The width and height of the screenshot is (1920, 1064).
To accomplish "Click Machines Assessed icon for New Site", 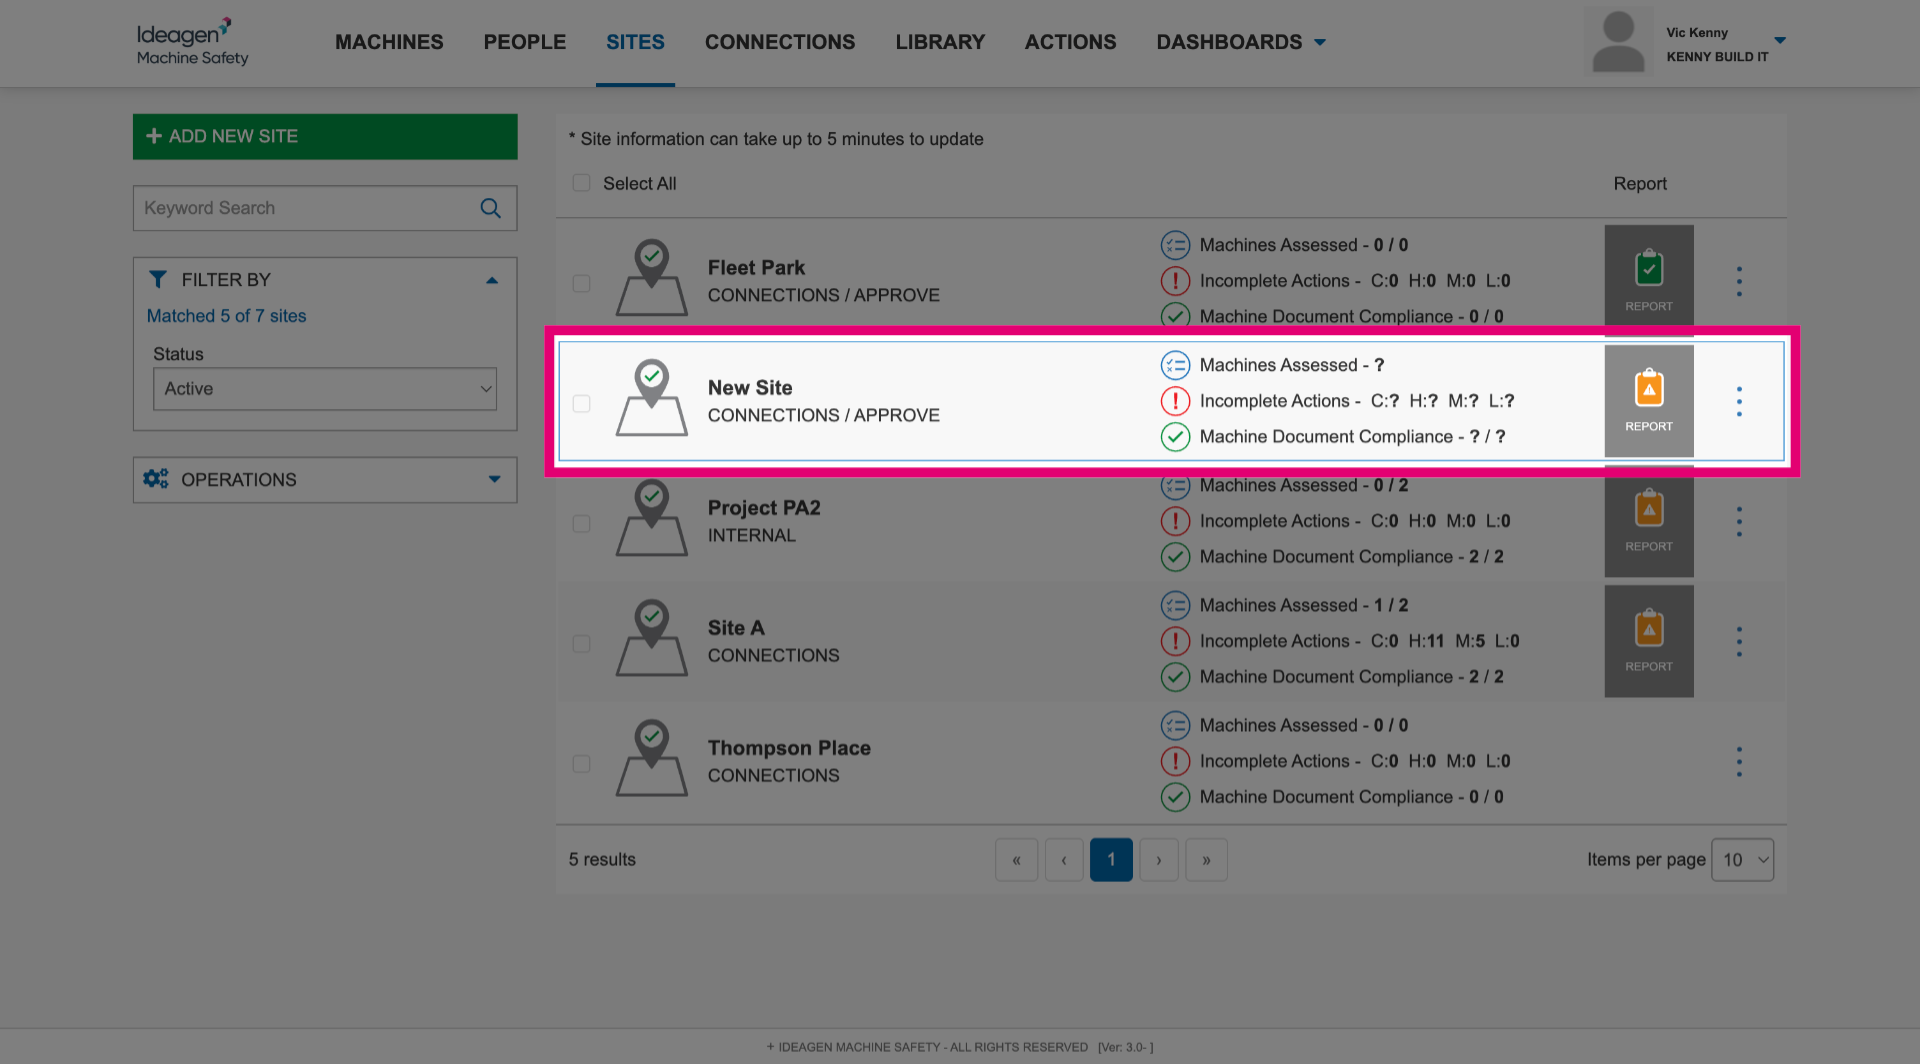I will [x=1175, y=365].
